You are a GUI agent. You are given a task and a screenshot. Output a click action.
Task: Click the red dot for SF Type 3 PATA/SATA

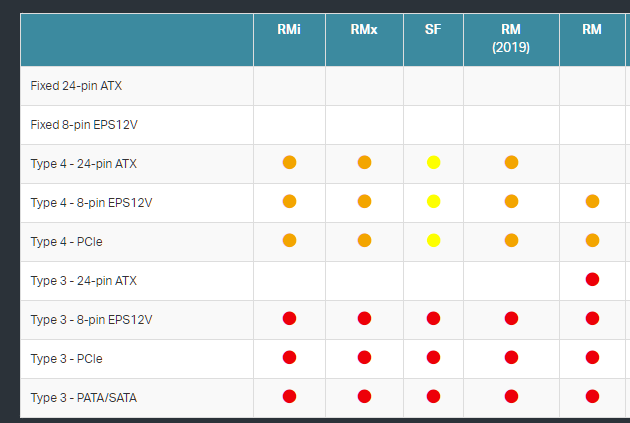pyautogui.click(x=434, y=396)
